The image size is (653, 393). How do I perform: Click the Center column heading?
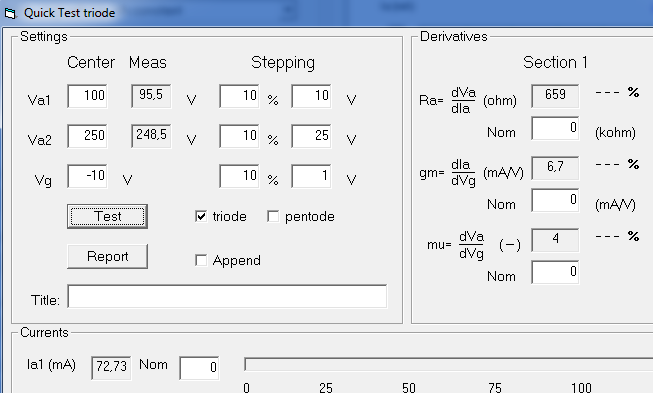pyautogui.click(x=91, y=62)
